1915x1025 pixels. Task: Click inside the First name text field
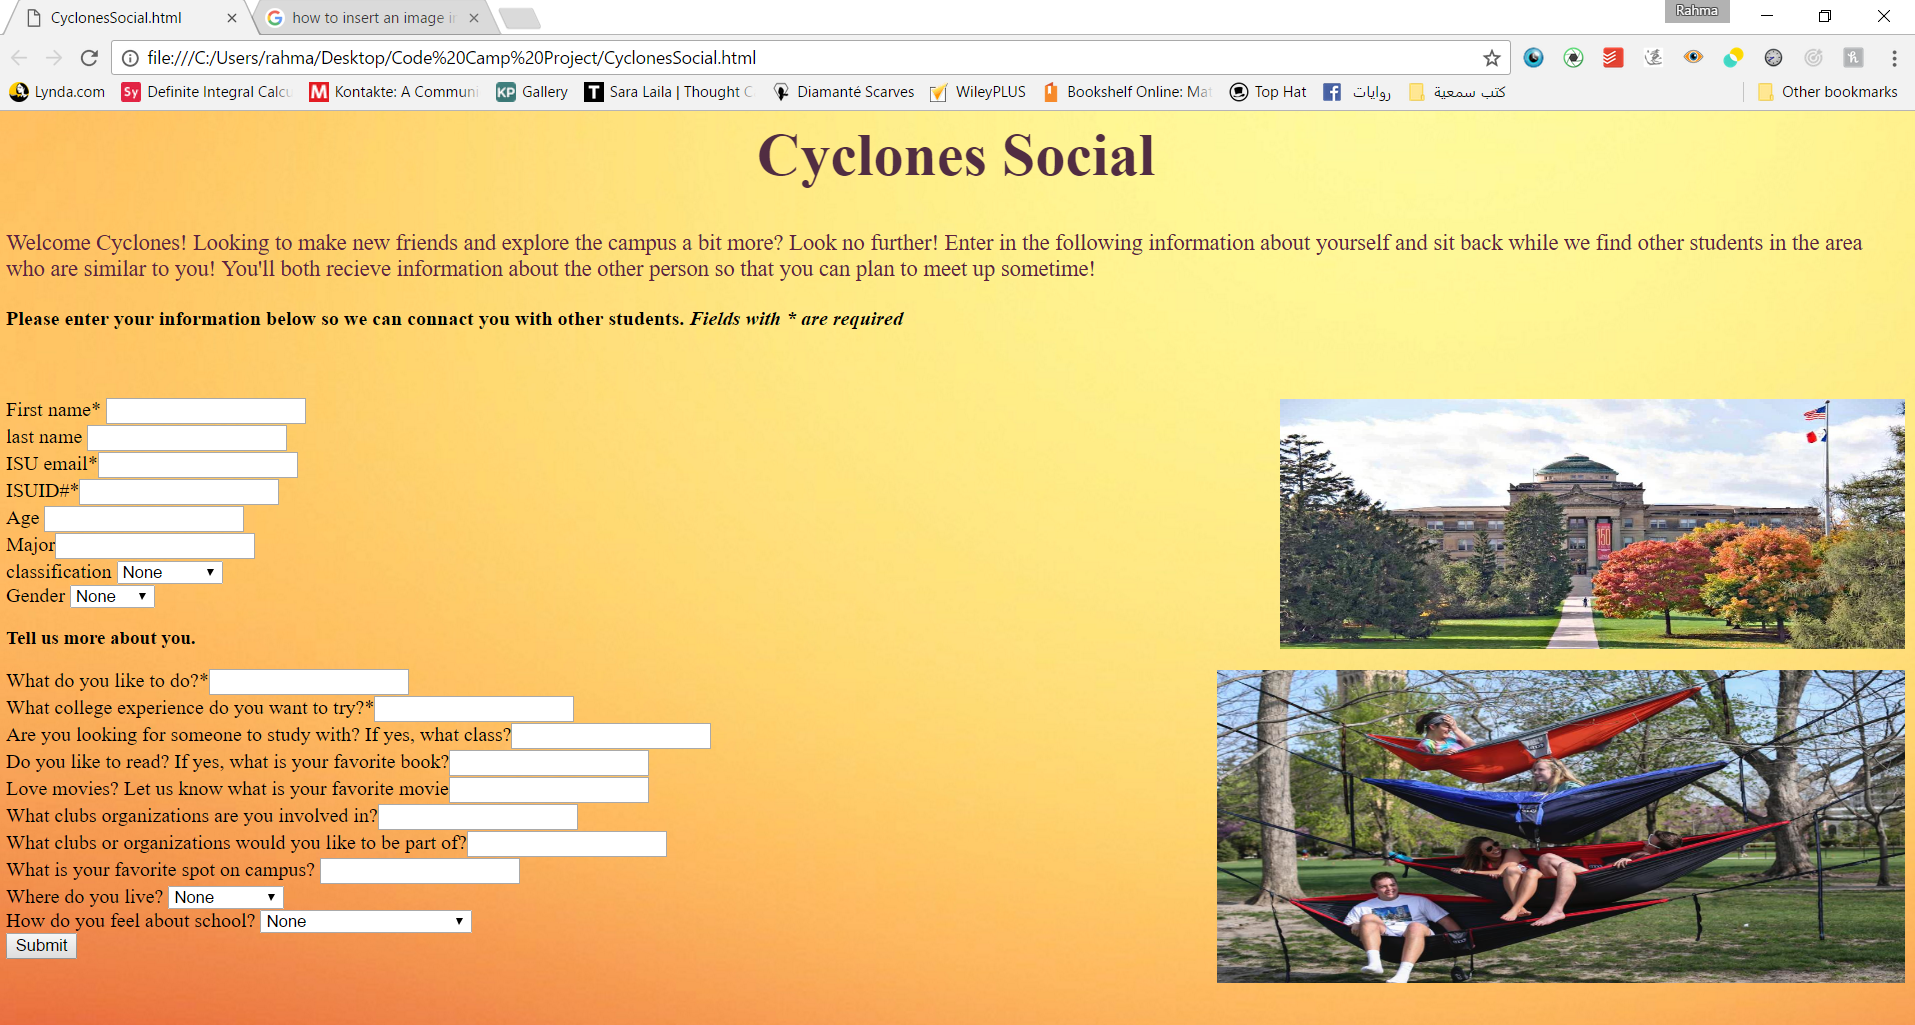(x=205, y=410)
